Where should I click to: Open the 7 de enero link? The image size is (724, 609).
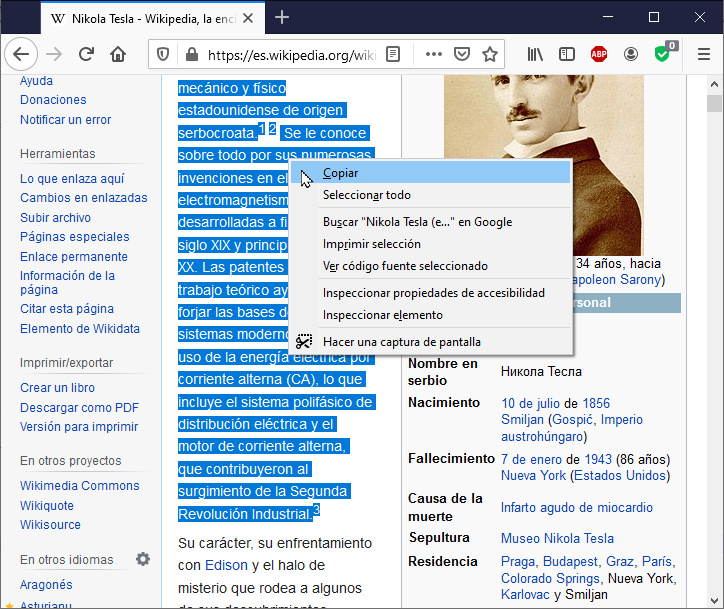(531, 459)
